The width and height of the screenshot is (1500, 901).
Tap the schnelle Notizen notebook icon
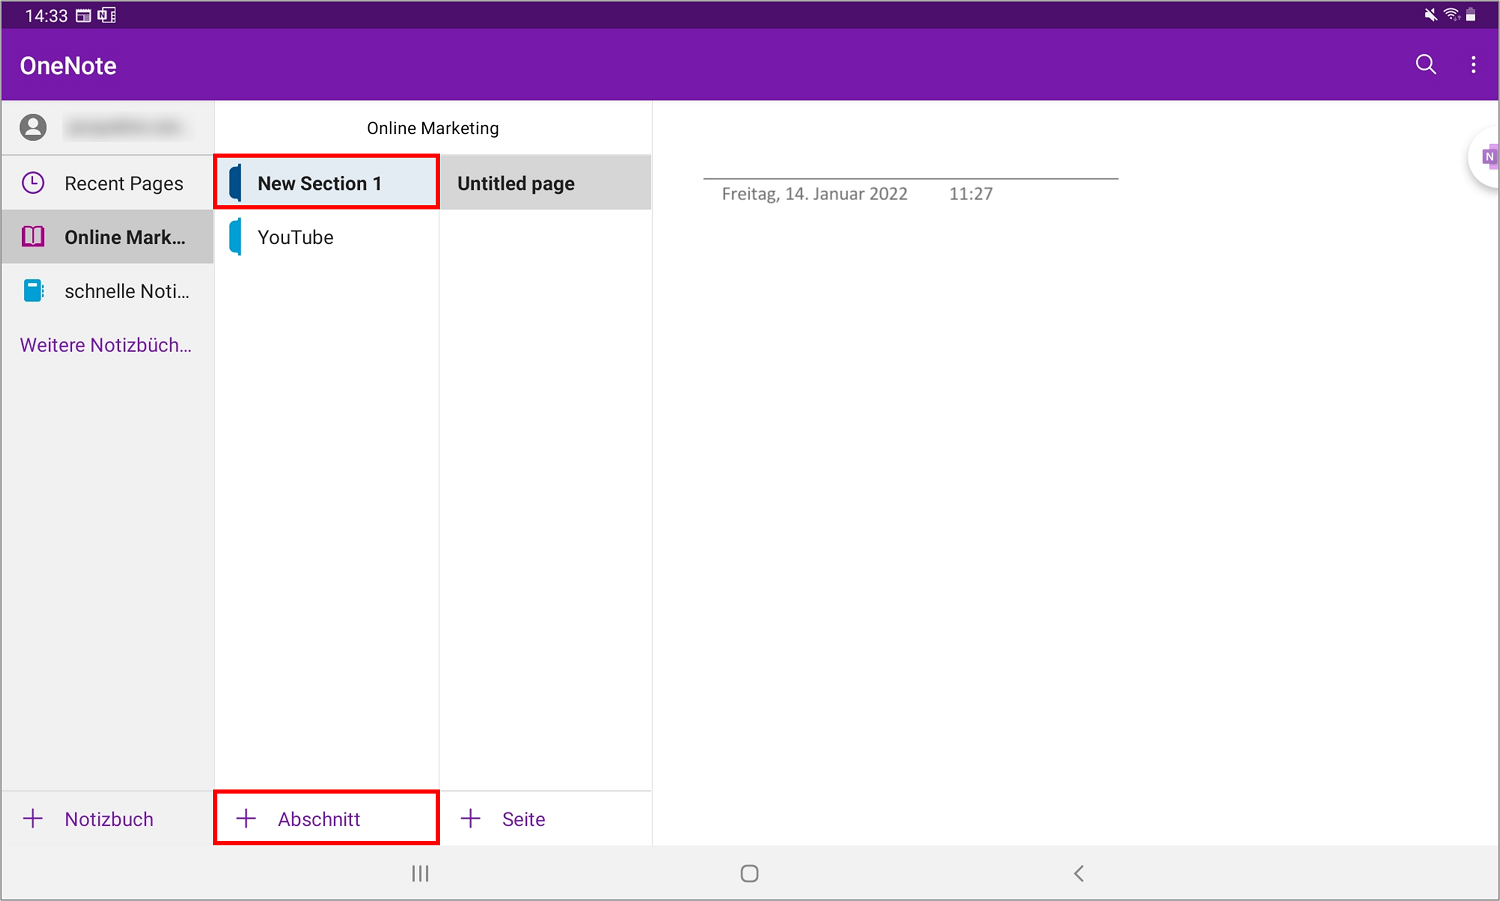coord(33,291)
